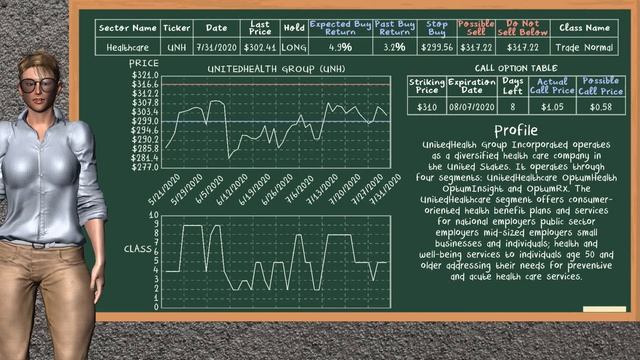This screenshot has height=360, width=640.
Task: Select the 4.9% expected return cell
Action: point(340,47)
